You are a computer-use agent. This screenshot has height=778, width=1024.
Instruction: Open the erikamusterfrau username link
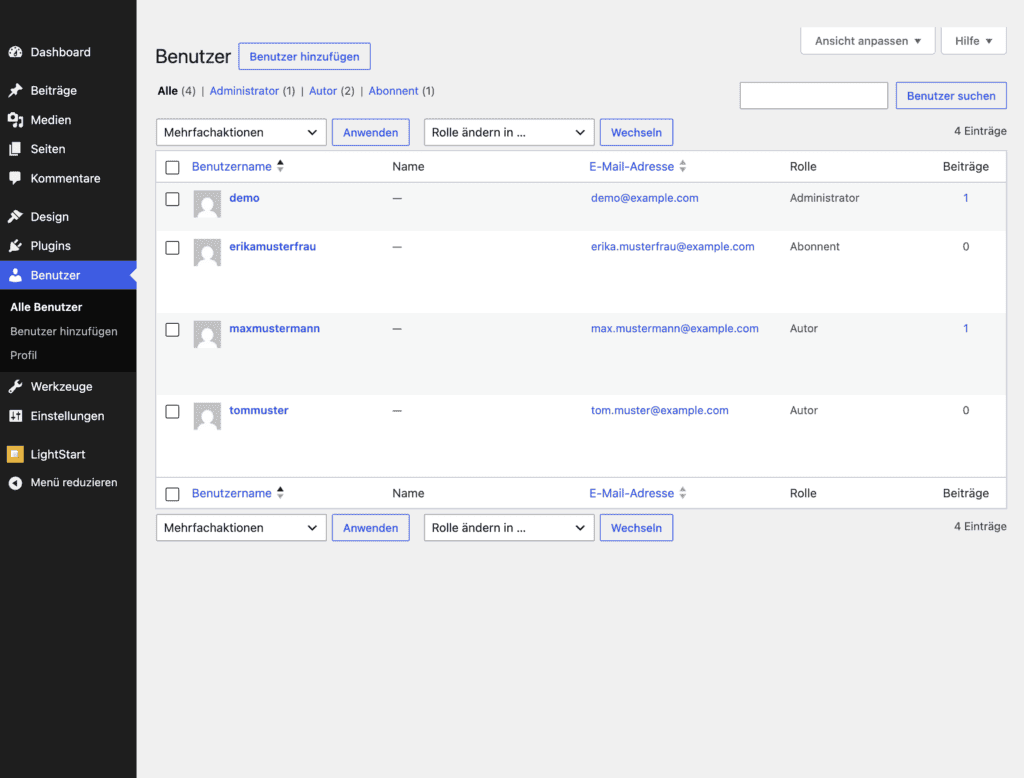[x=272, y=246]
